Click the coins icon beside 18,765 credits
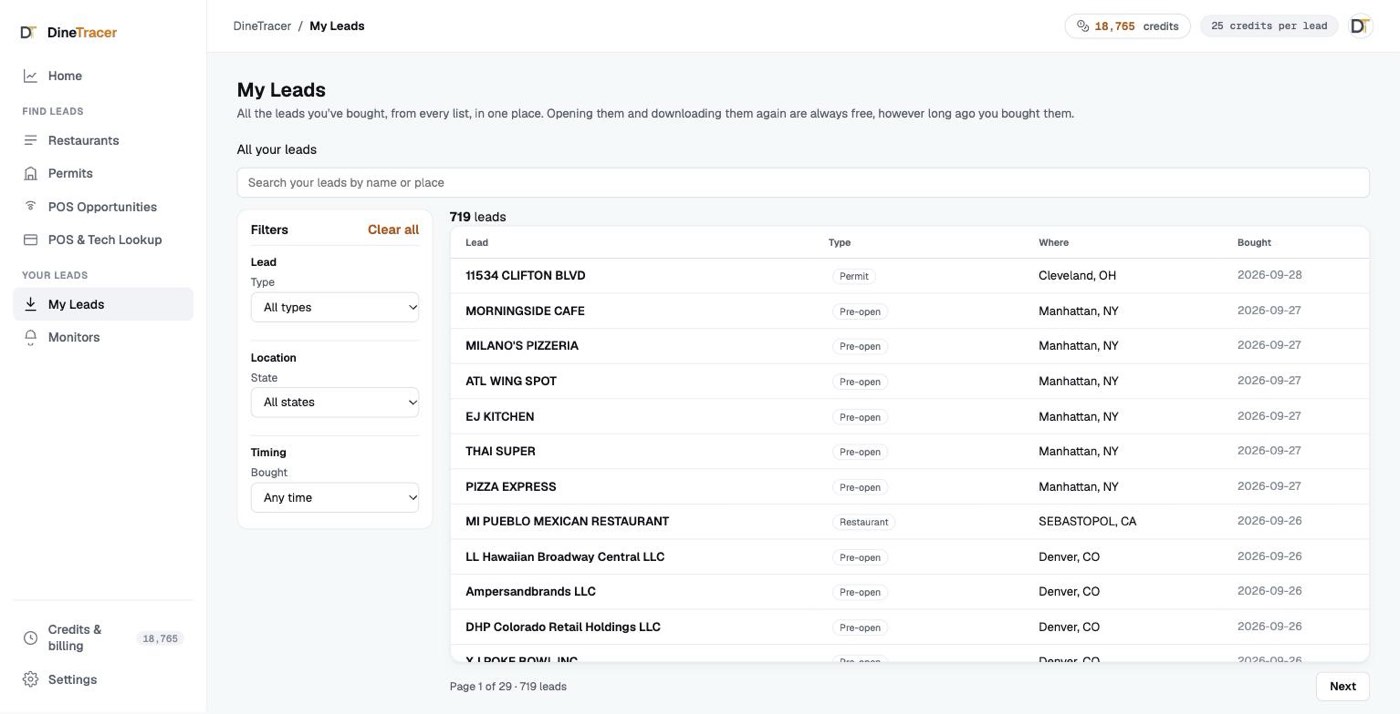 tap(1083, 26)
